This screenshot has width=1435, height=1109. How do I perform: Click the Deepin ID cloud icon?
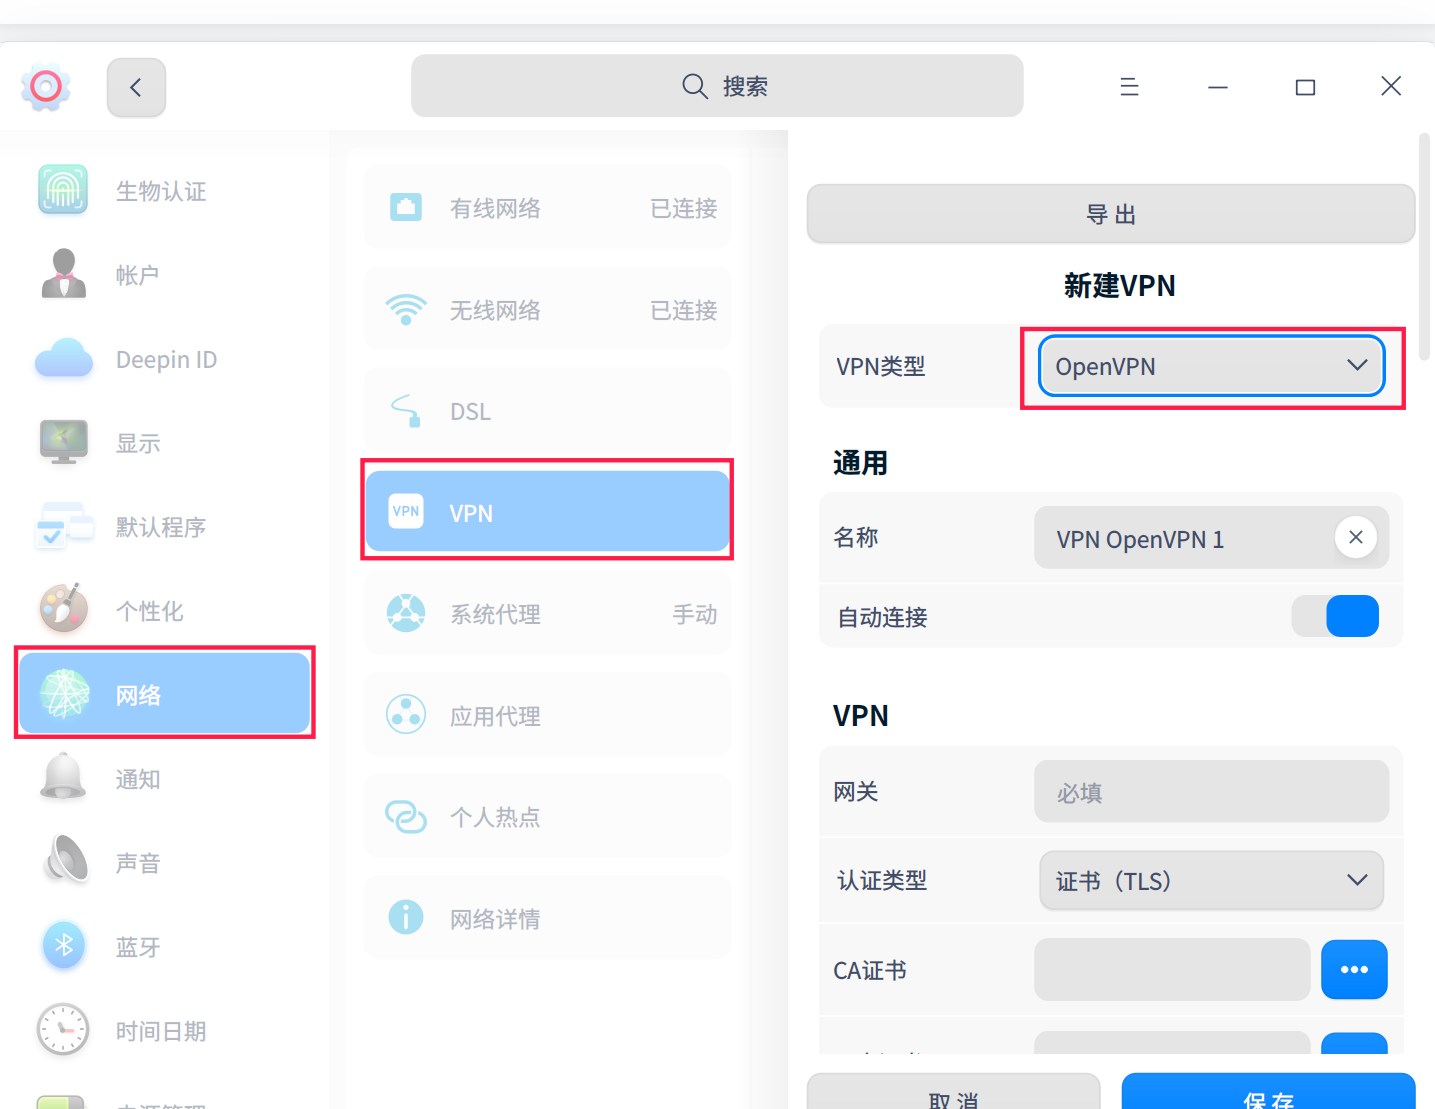click(64, 358)
